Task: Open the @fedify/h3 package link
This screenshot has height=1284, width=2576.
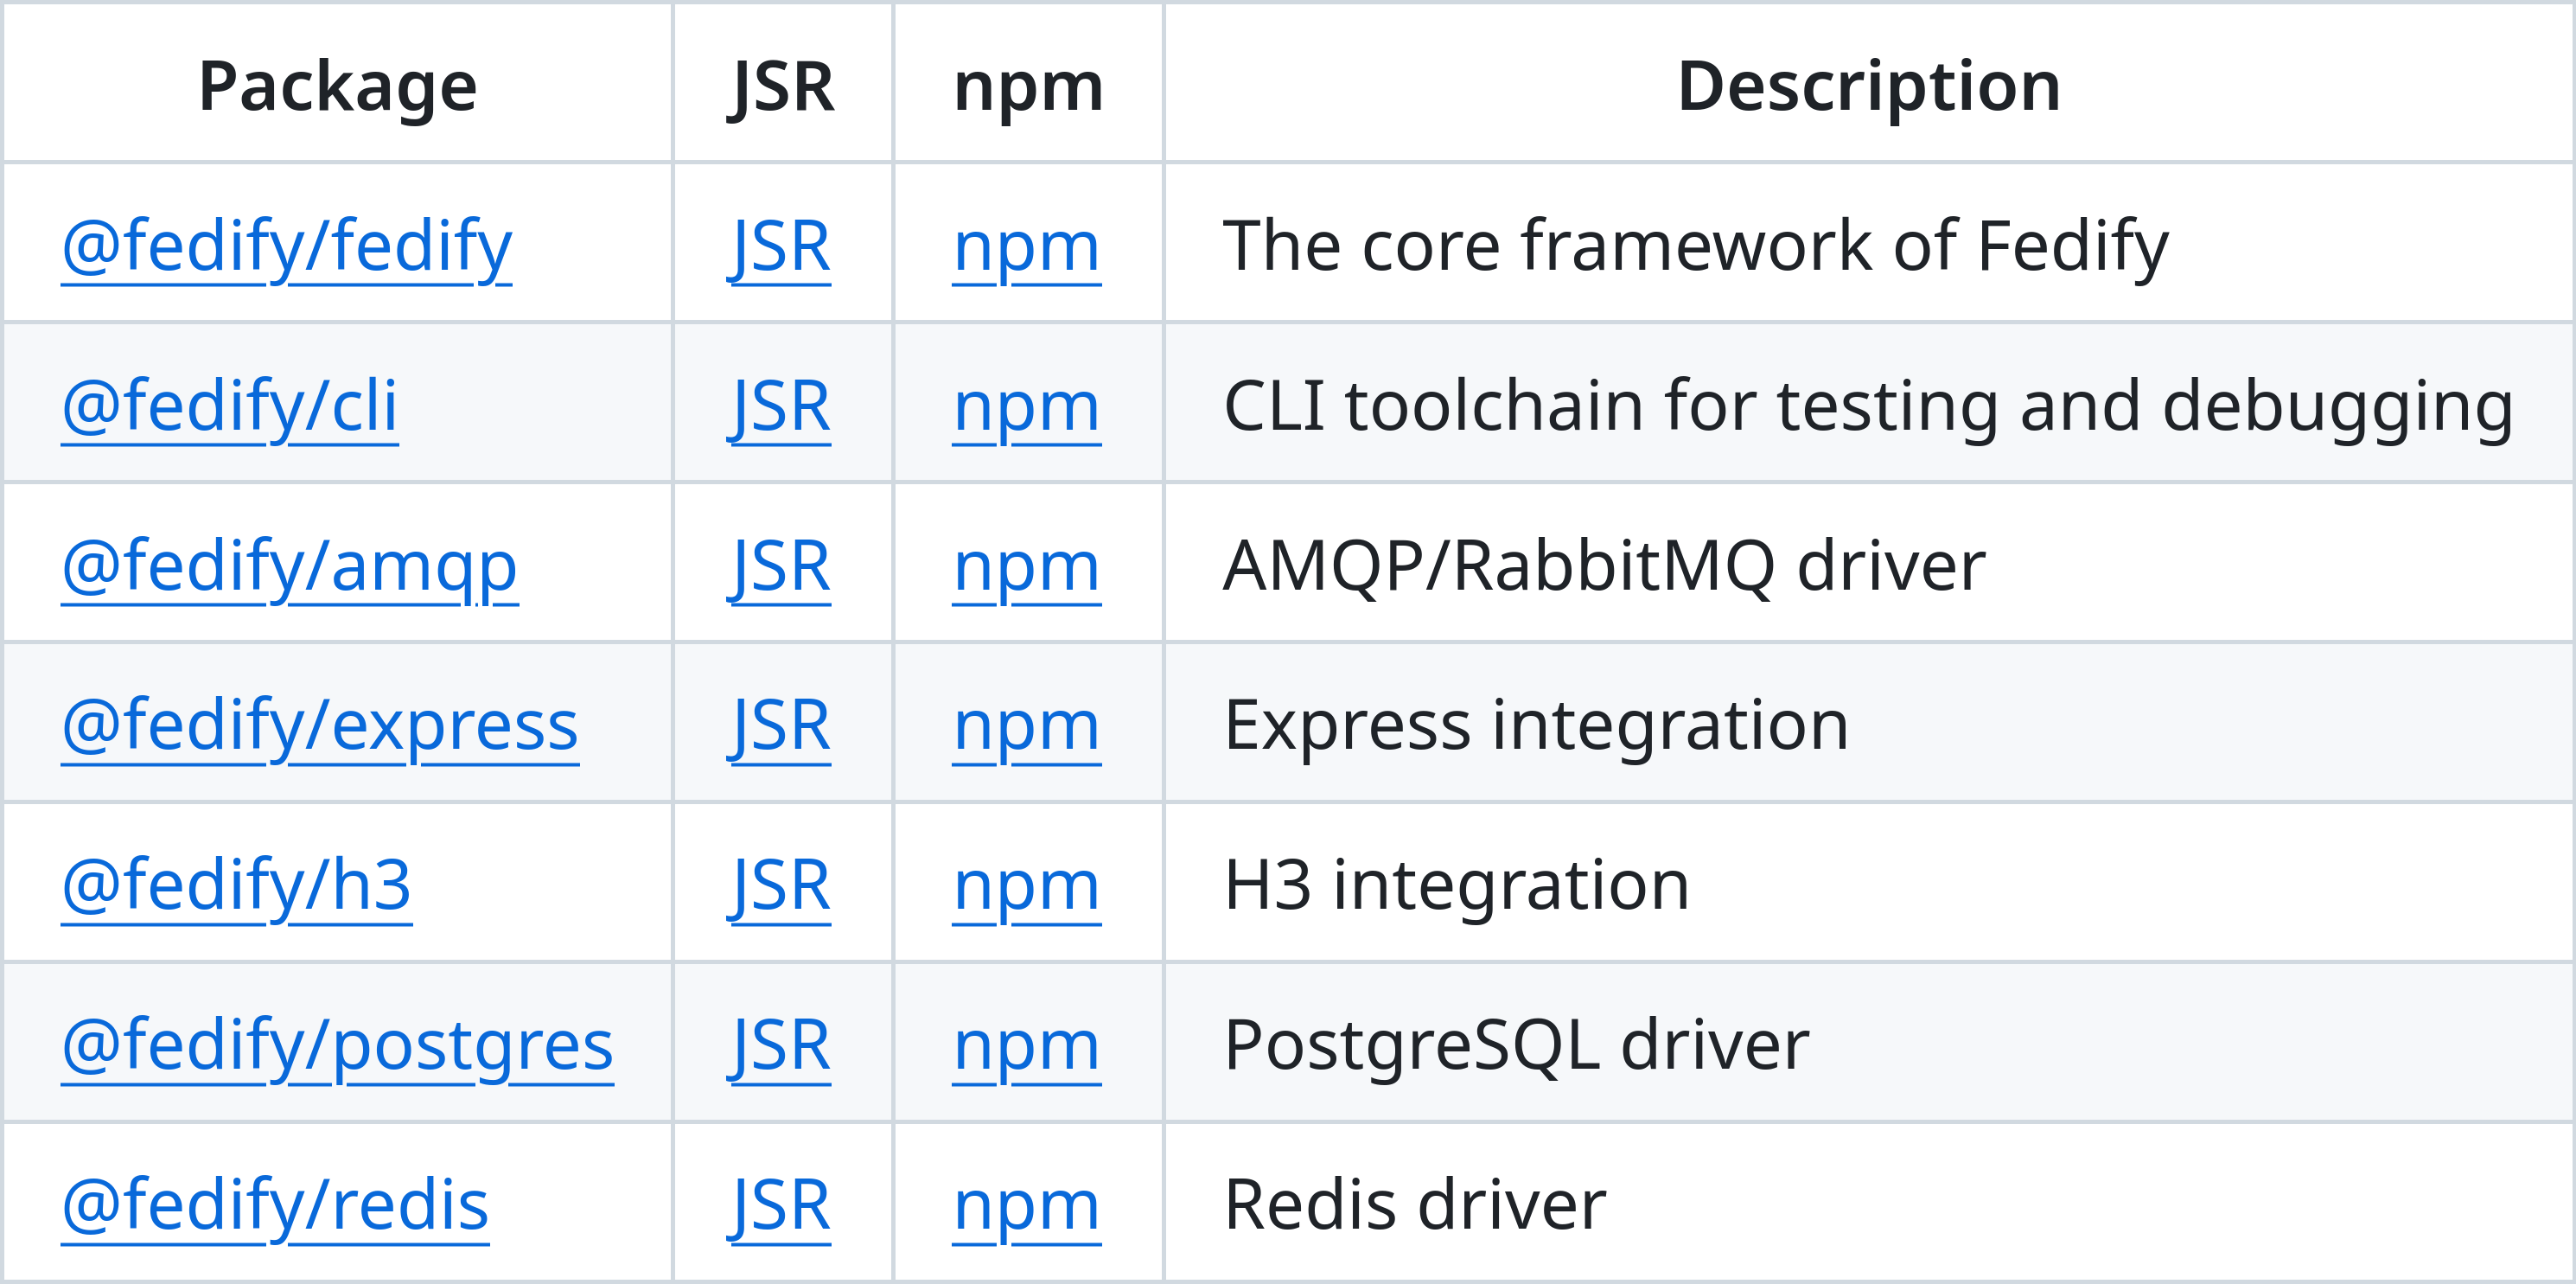Action: [x=236, y=885]
